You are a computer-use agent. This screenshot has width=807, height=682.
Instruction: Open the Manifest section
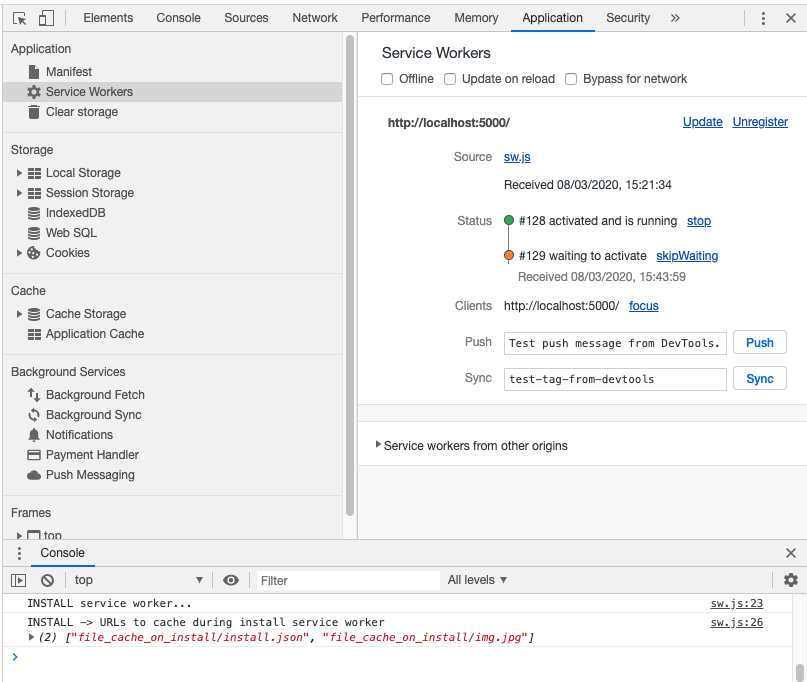pos(68,70)
